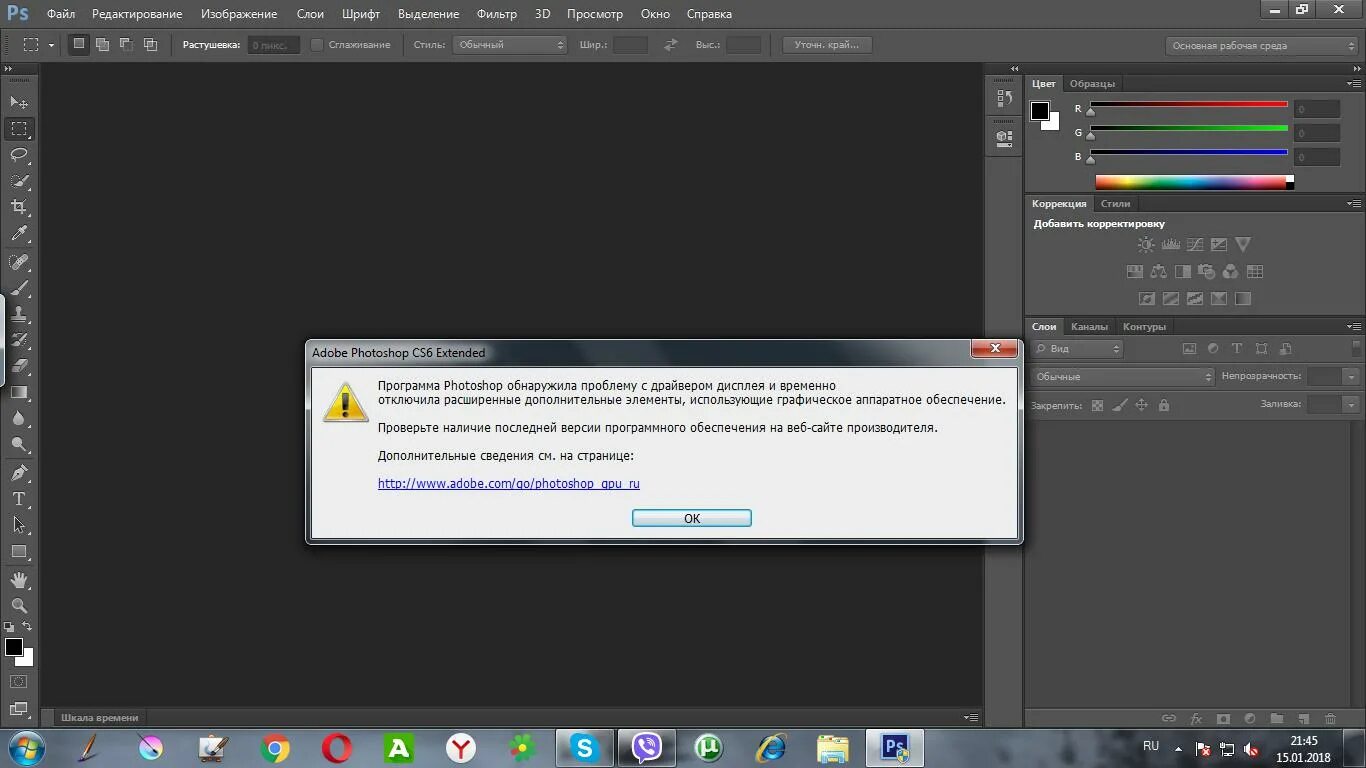
Task: Select the Crop tool
Action: coord(19,207)
